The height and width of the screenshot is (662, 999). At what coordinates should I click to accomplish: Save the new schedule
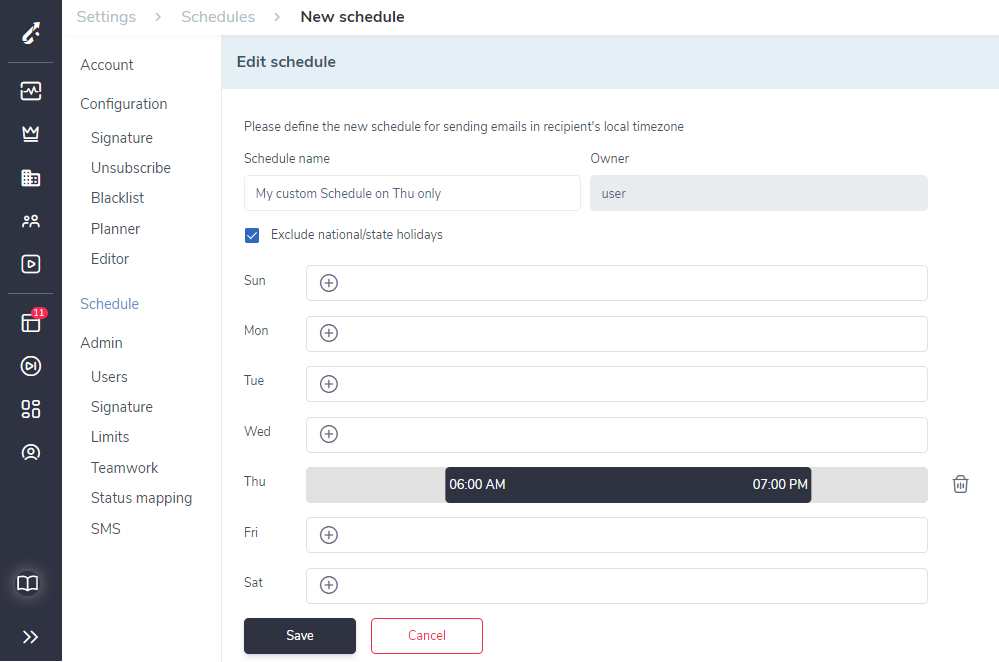pyautogui.click(x=300, y=636)
